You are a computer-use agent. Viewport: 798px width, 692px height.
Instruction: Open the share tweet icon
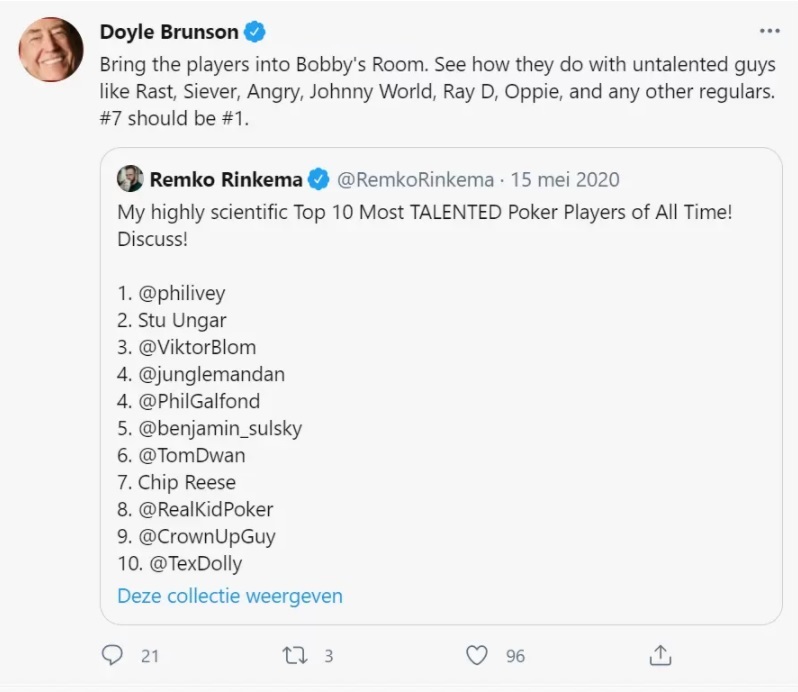660,655
